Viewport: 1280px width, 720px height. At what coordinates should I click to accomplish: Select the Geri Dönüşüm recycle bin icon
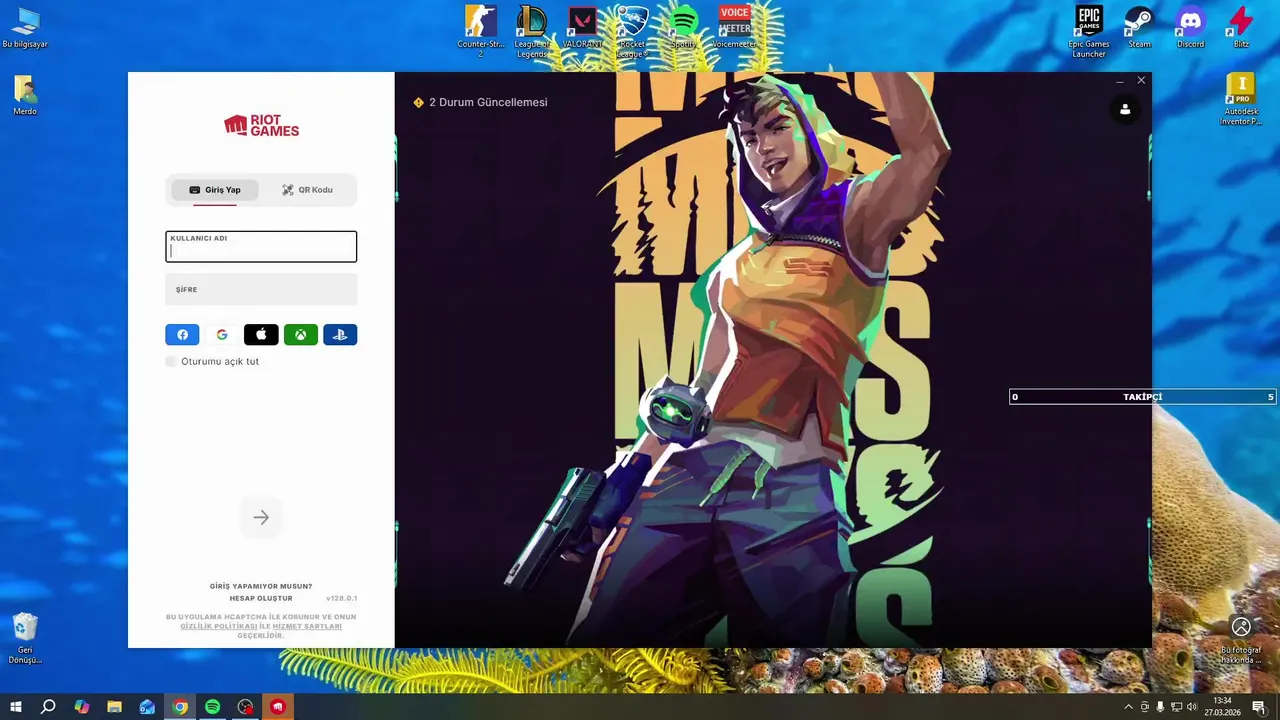tap(25, 638)
